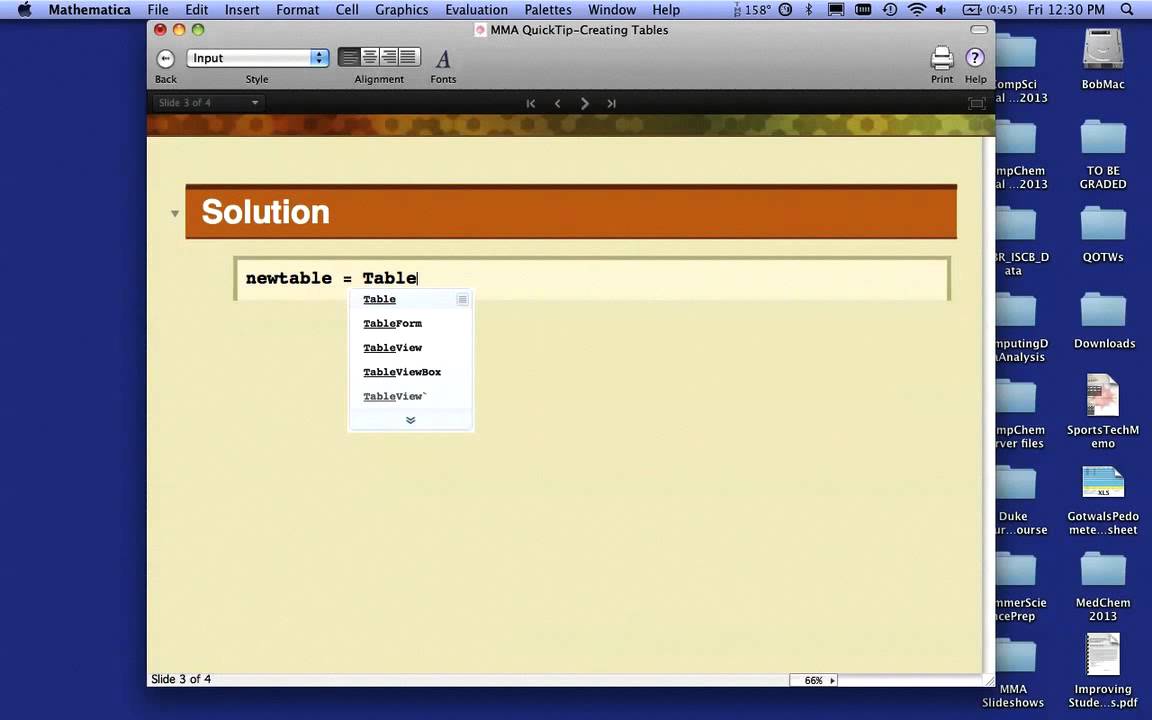Screen dimensions: 1152x720
Task: Open the Window menu
Action: click(612, 10)
